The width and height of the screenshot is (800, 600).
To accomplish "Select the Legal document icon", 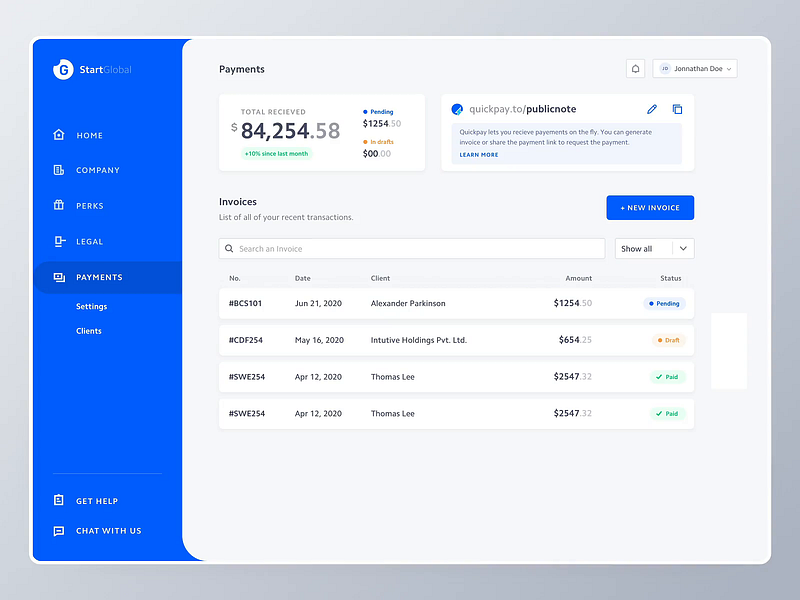I will click(59, 241).
